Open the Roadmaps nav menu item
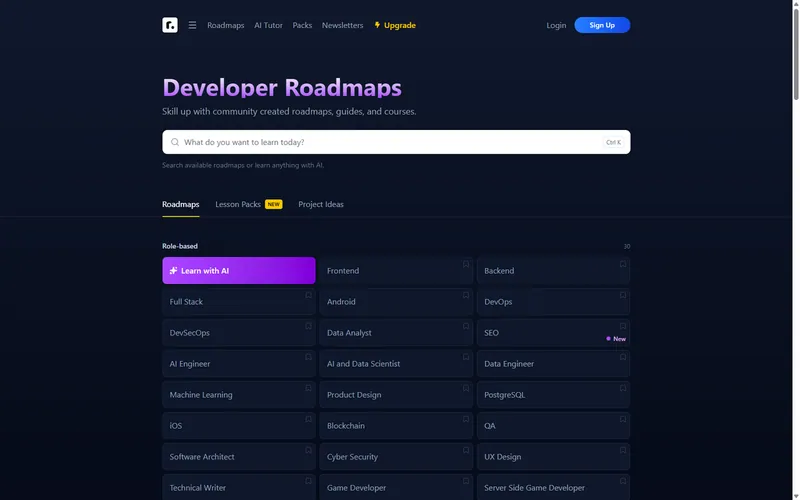The width and height of the screenshot is (800, 500). [x=226, y=25]
